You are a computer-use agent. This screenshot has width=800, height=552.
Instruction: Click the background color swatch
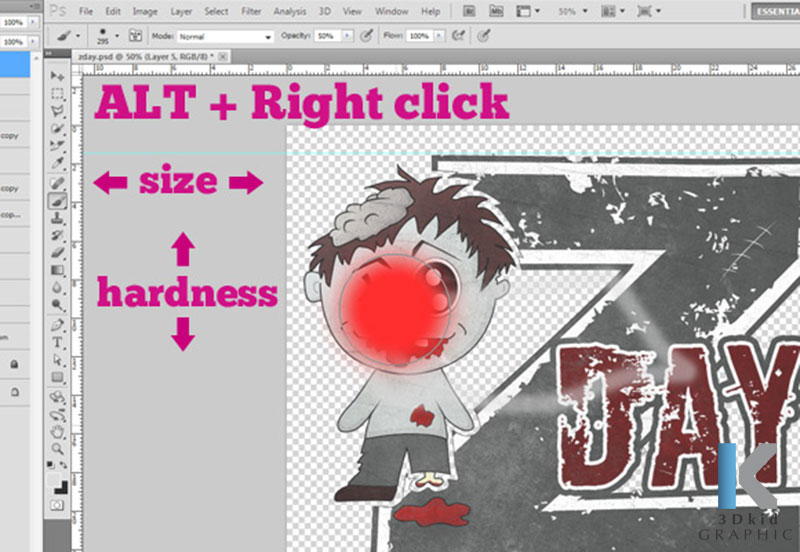point(62,487)
